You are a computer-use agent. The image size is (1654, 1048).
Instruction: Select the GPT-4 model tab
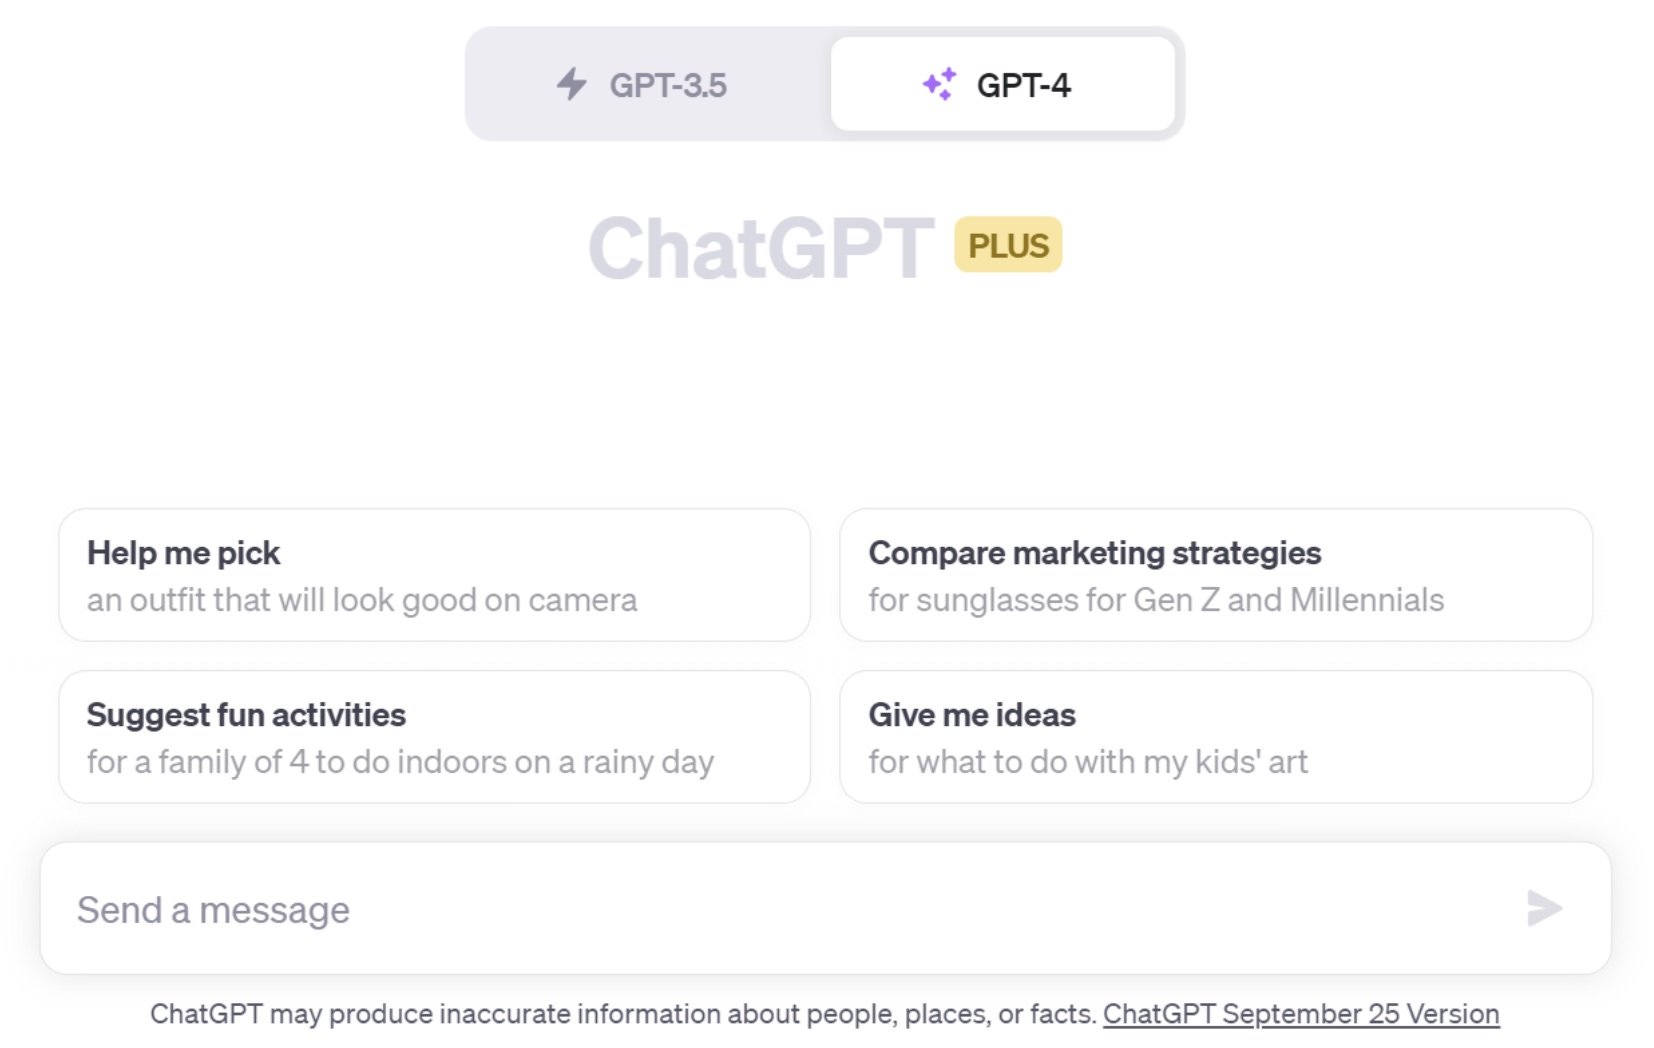(1003, 84)
